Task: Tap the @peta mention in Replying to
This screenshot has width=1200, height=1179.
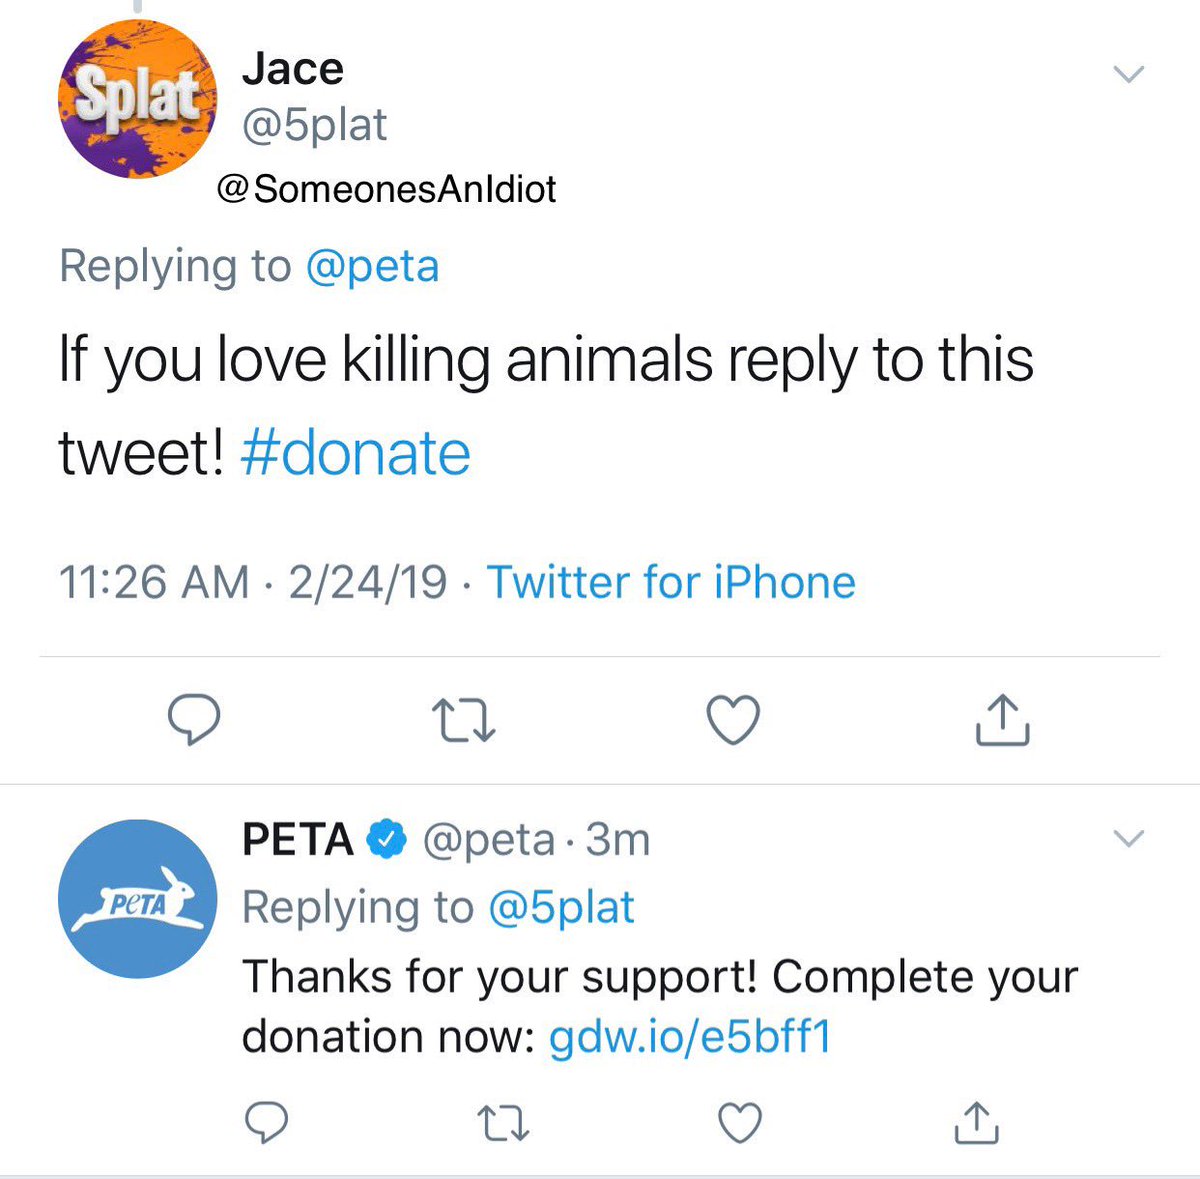Action: click(x=372, y=266)
